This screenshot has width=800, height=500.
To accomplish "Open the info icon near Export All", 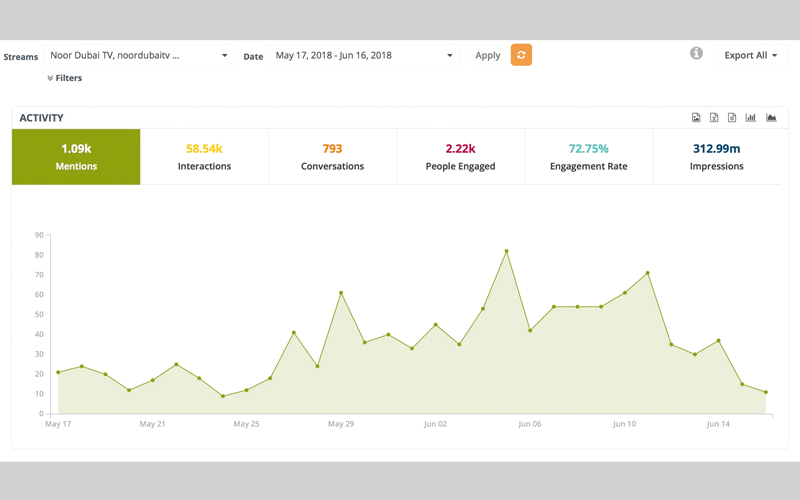I will [696, 54].
